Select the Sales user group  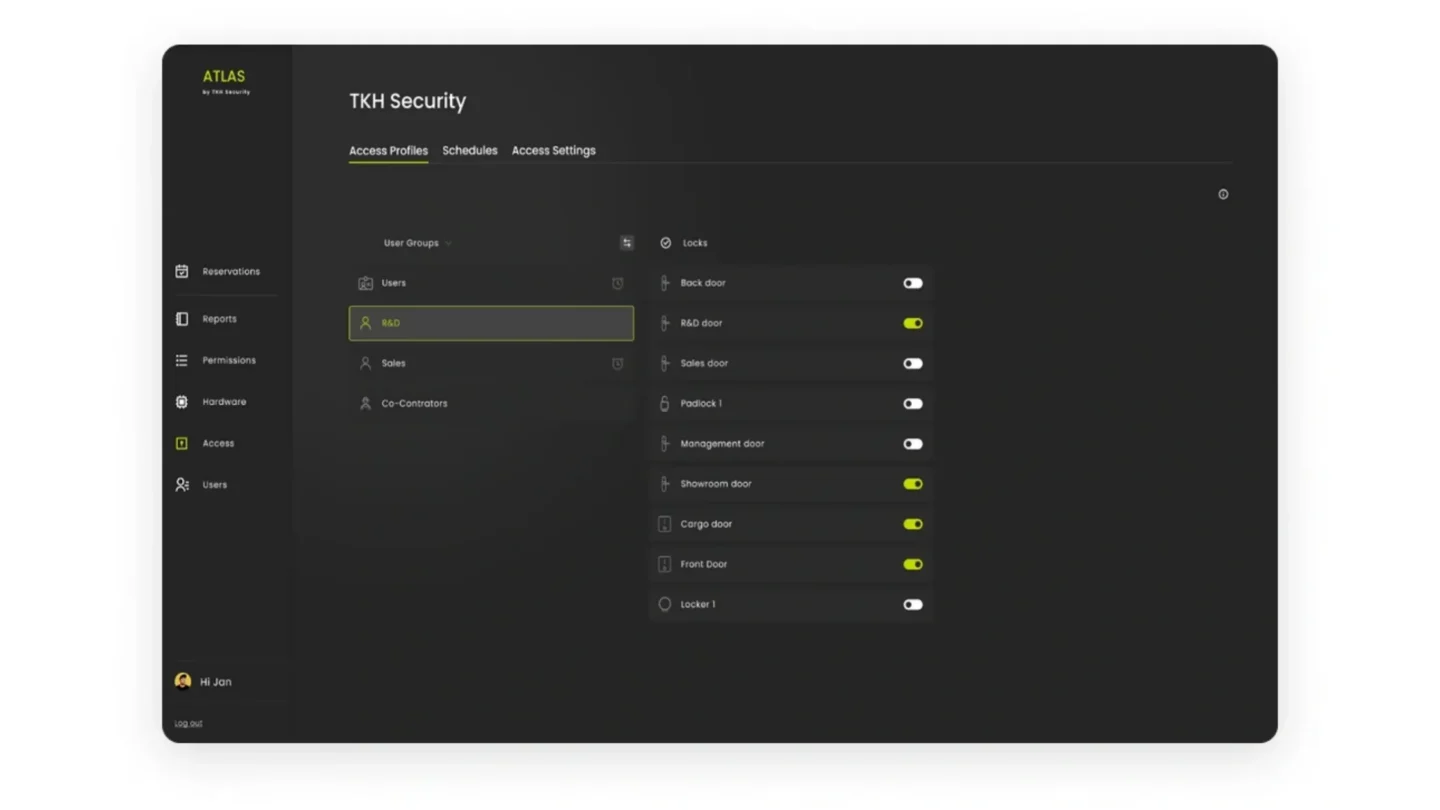pos(491,363)
